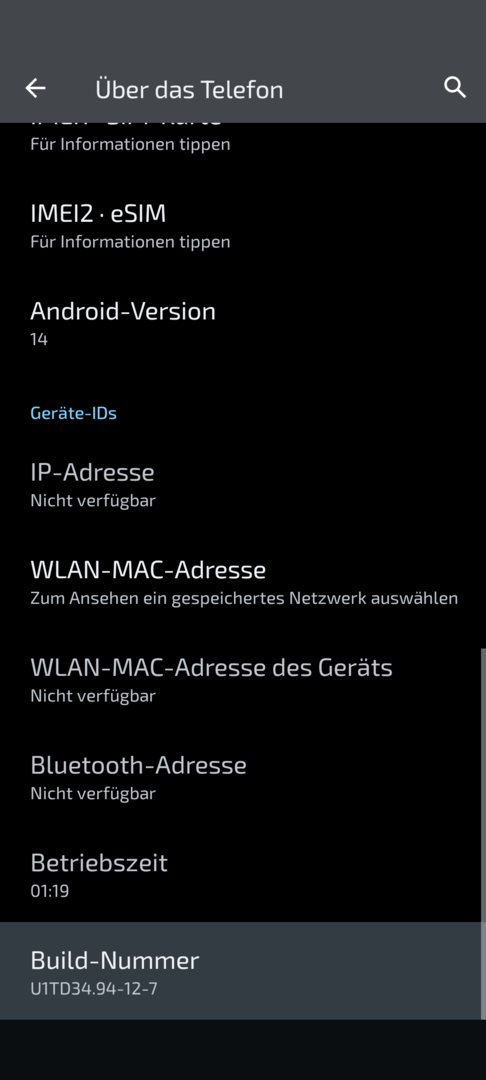Tap 'Für Informationen tippen' under IMEI2

pyautogui.click(x=130, y=242)
